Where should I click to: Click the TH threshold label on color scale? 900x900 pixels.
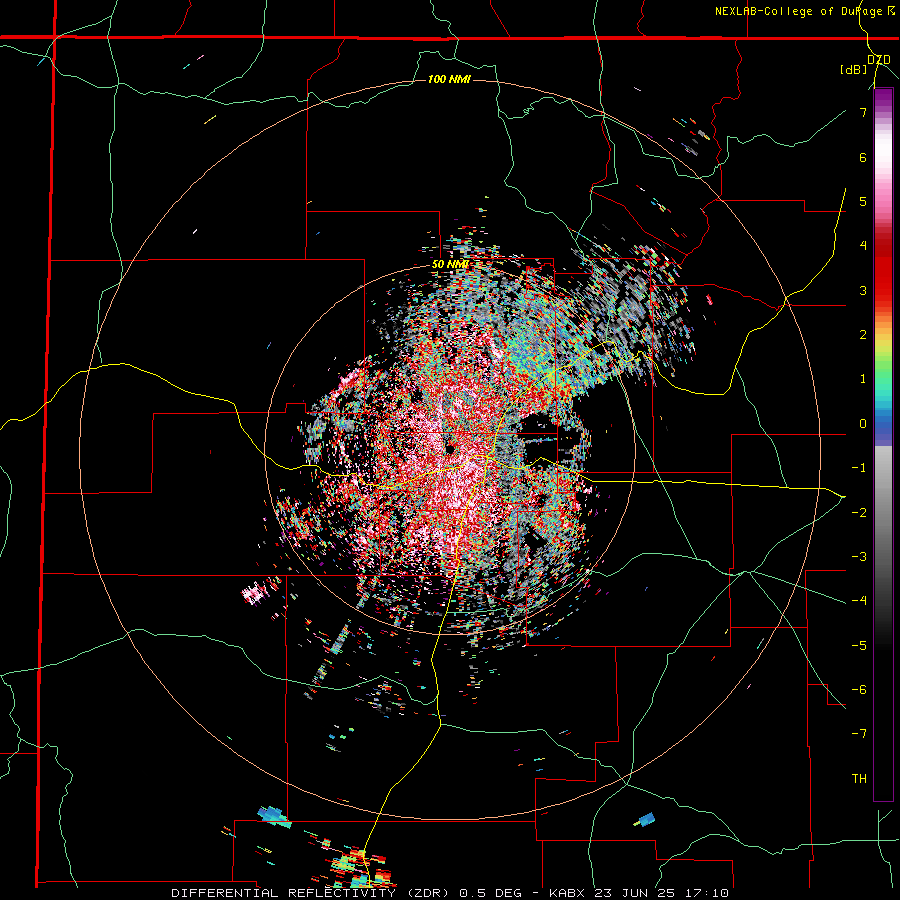(x=859, y=779)
